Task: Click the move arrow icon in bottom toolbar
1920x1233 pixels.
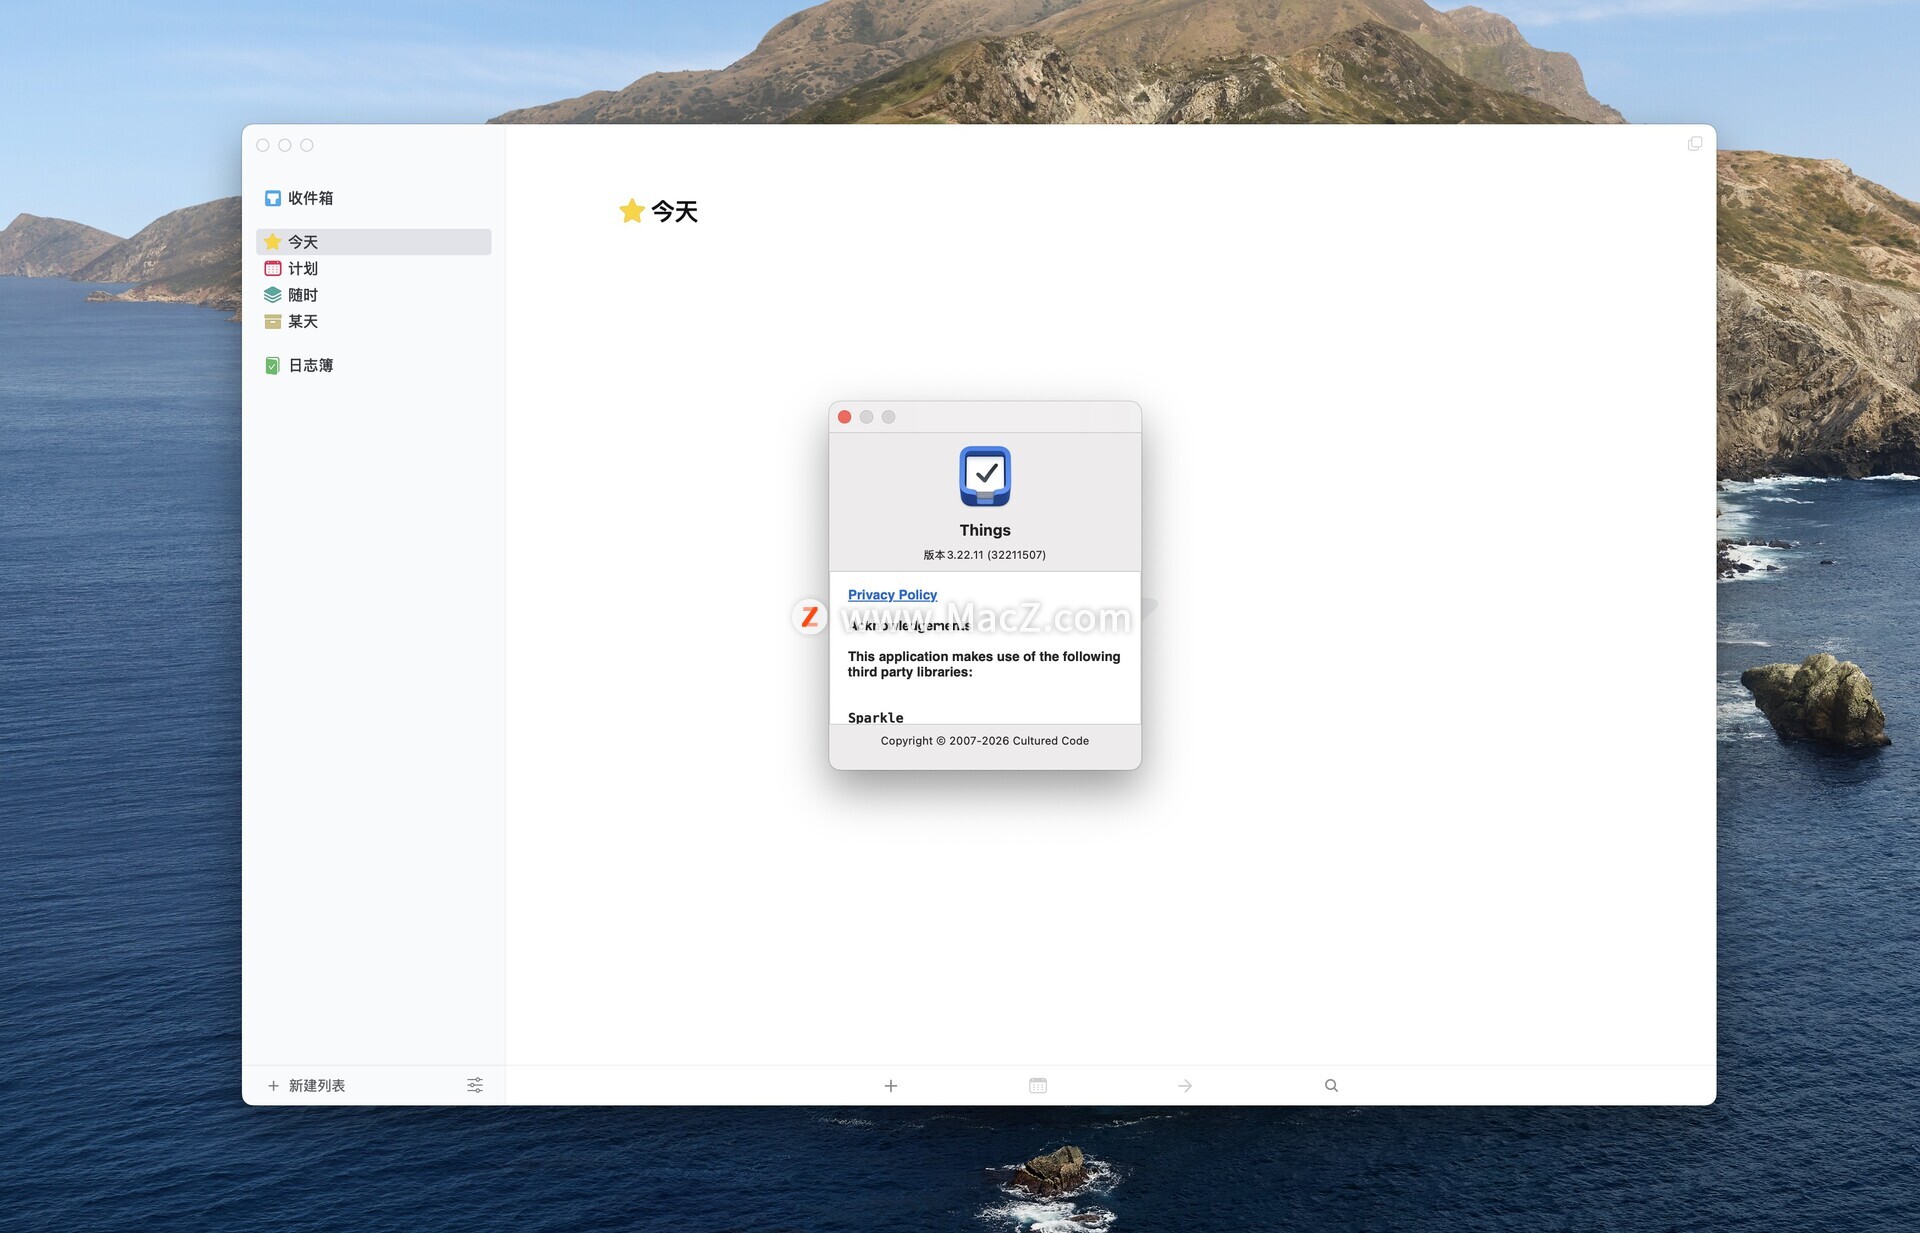Action: (1184, 1085)
